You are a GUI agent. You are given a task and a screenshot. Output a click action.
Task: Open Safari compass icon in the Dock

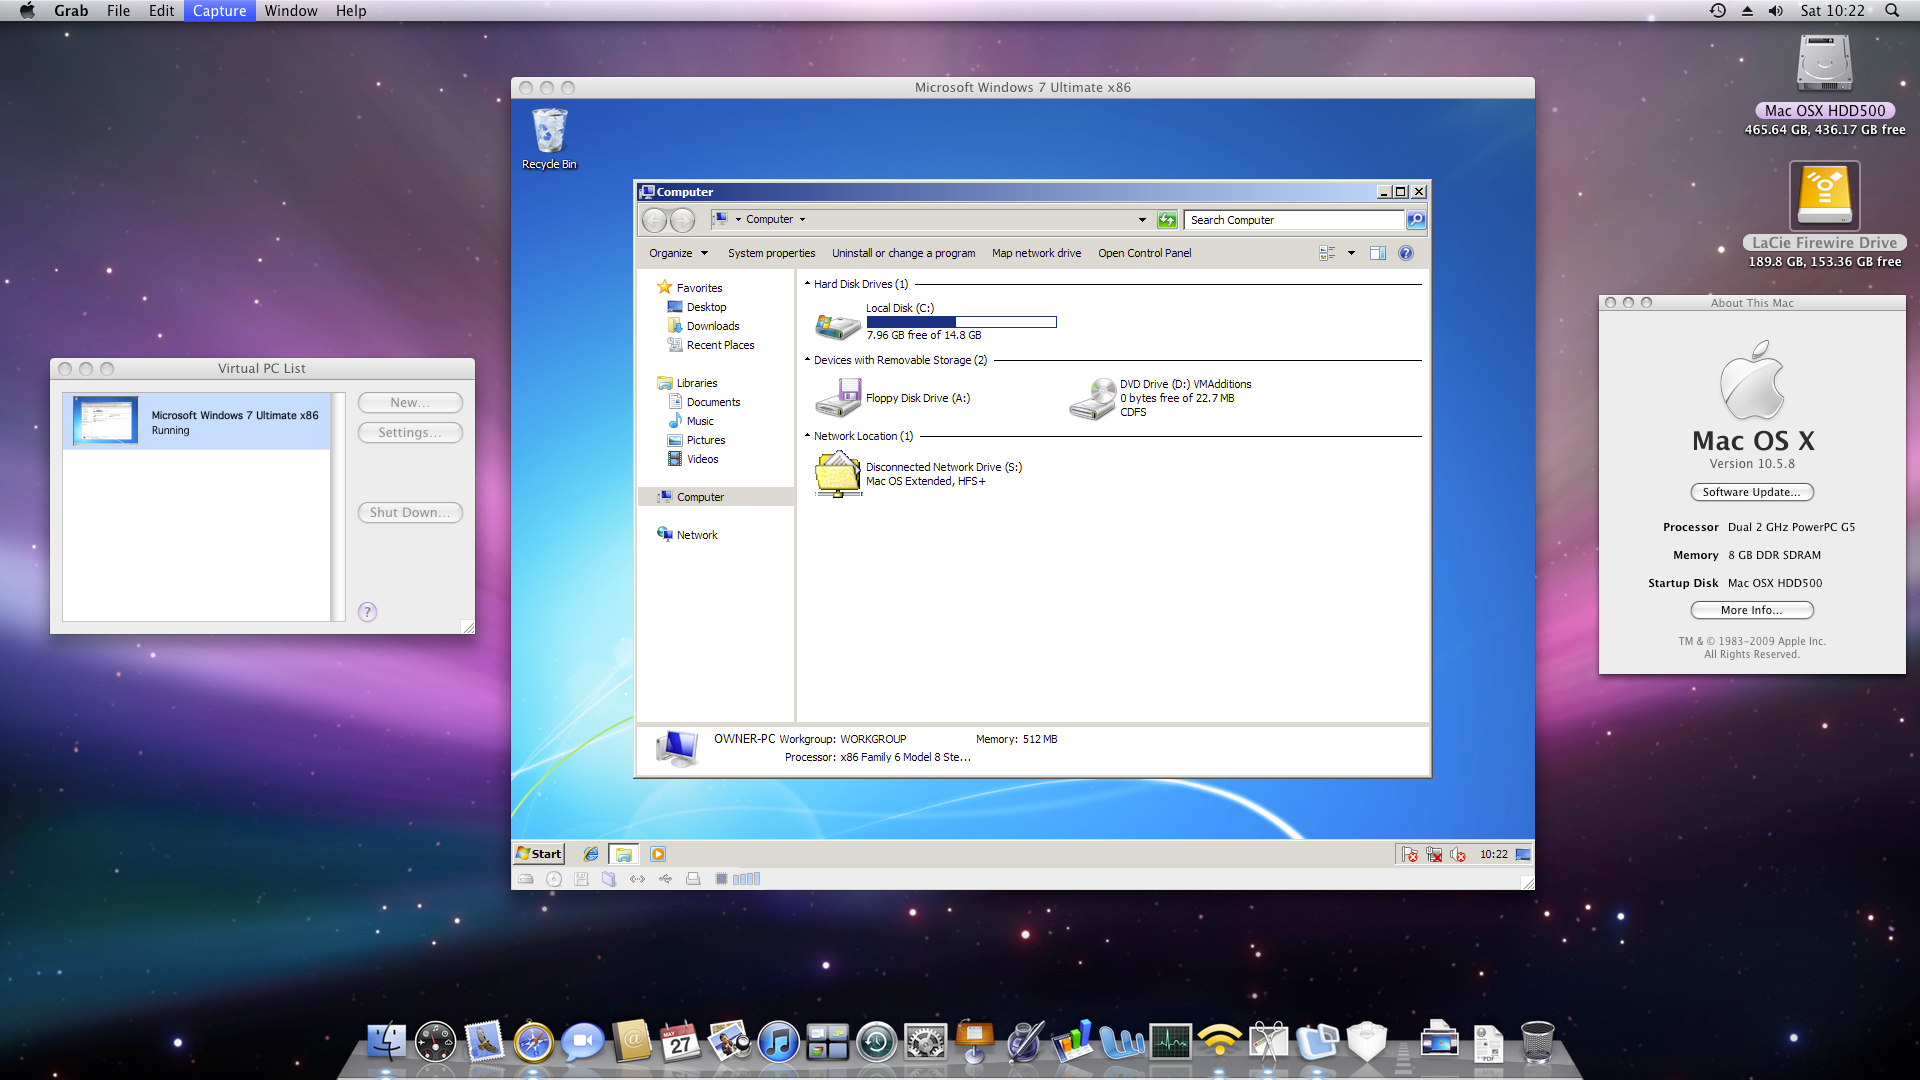[533, 1043]
